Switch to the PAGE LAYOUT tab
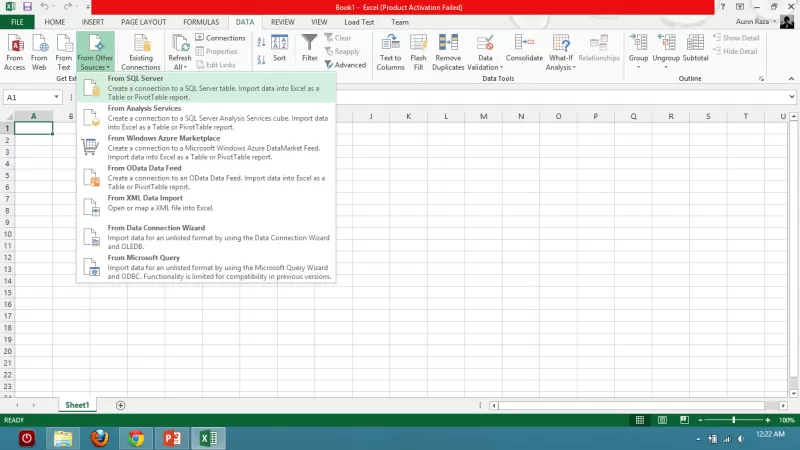Image resolution: width=800 pixels, height=450 pixels. pyautogui.click(x=143, y=22)
